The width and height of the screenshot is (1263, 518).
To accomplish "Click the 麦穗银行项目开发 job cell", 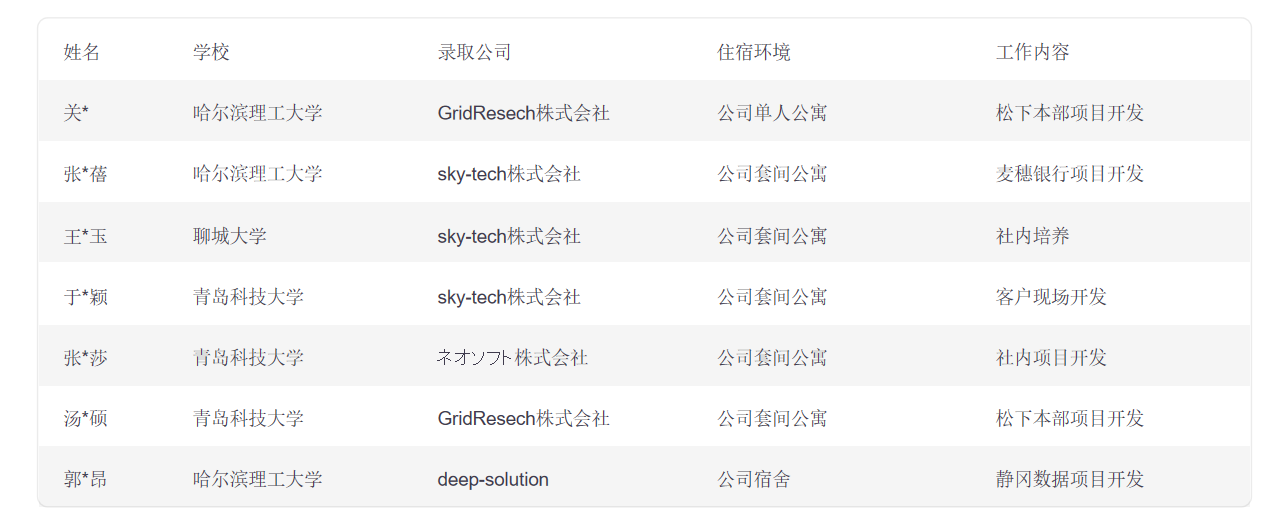I will point(1069,174).
